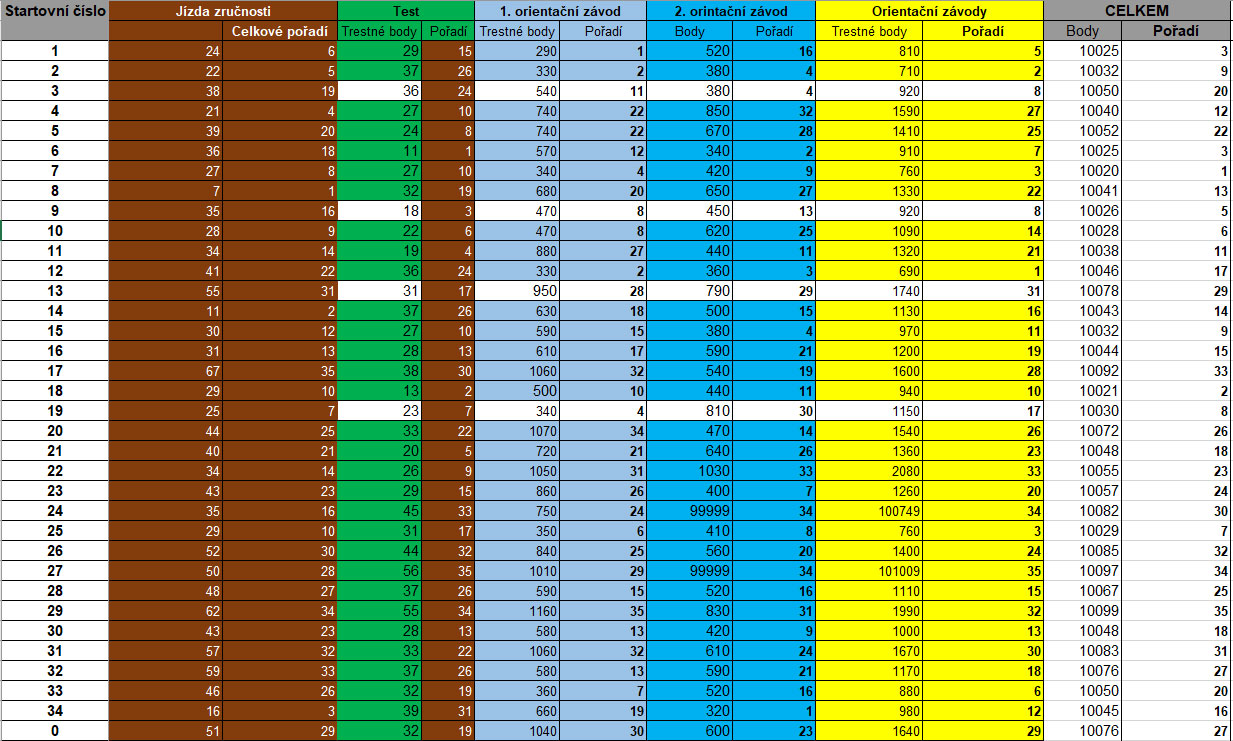Click the 1640 cell in start number 0 row
Viewport: 1233px width, 741px height.
(x=869, y=731)
